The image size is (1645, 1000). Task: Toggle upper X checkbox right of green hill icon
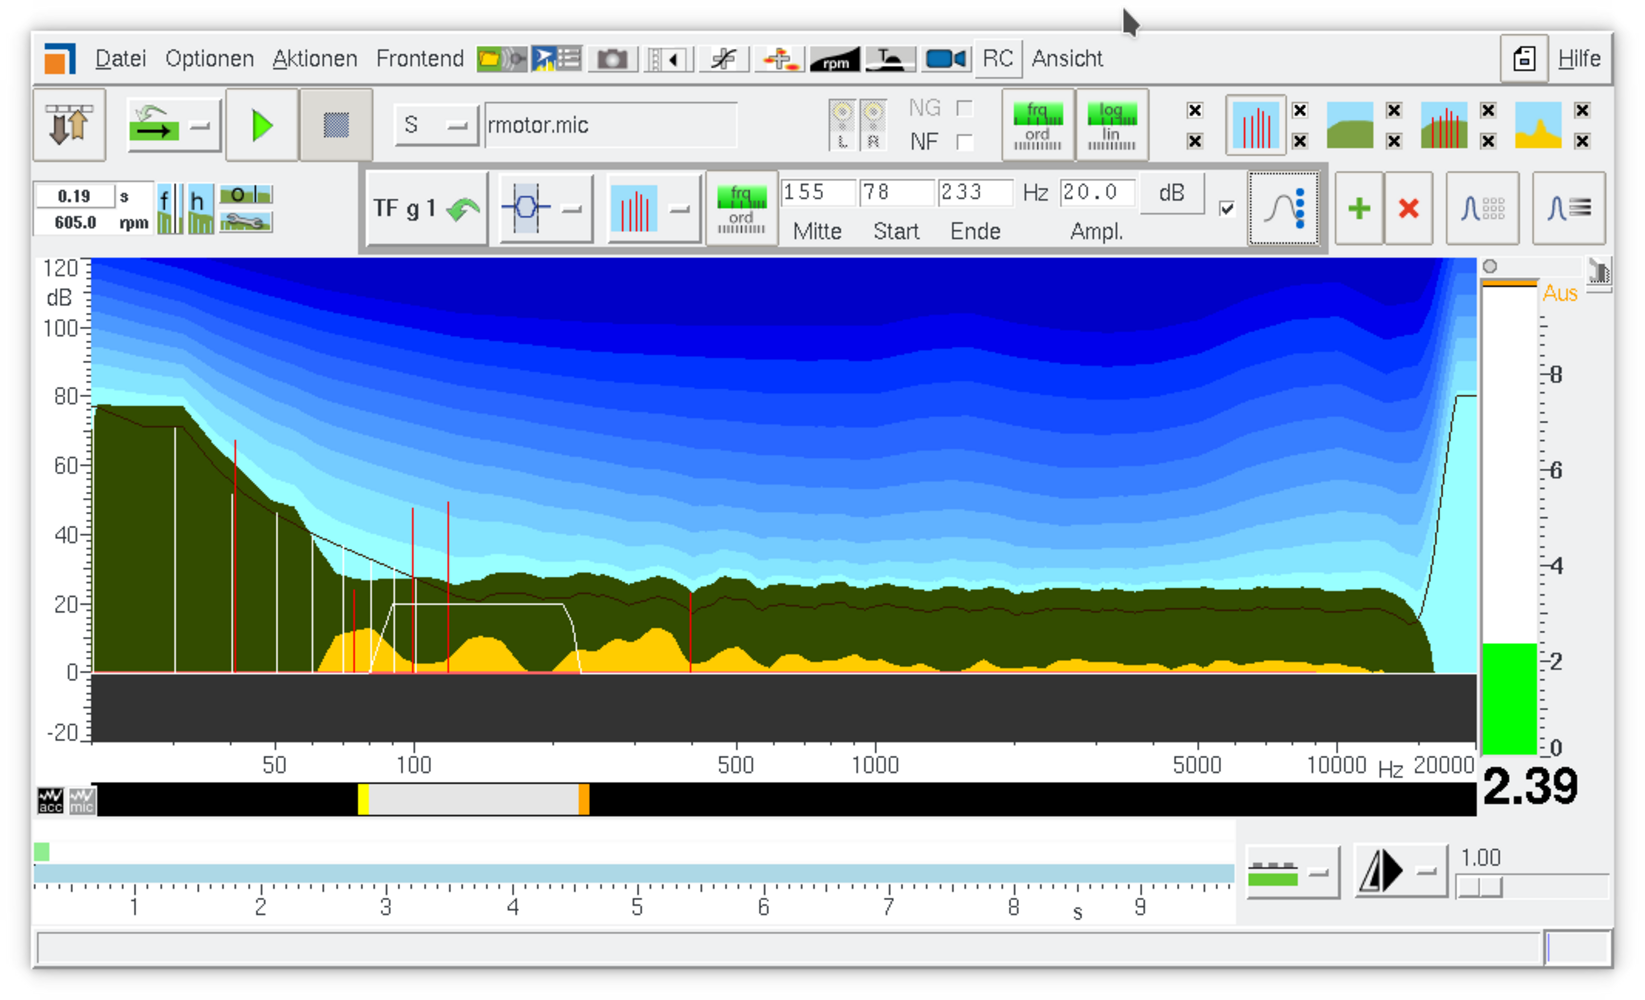[x=1394, y=110]
